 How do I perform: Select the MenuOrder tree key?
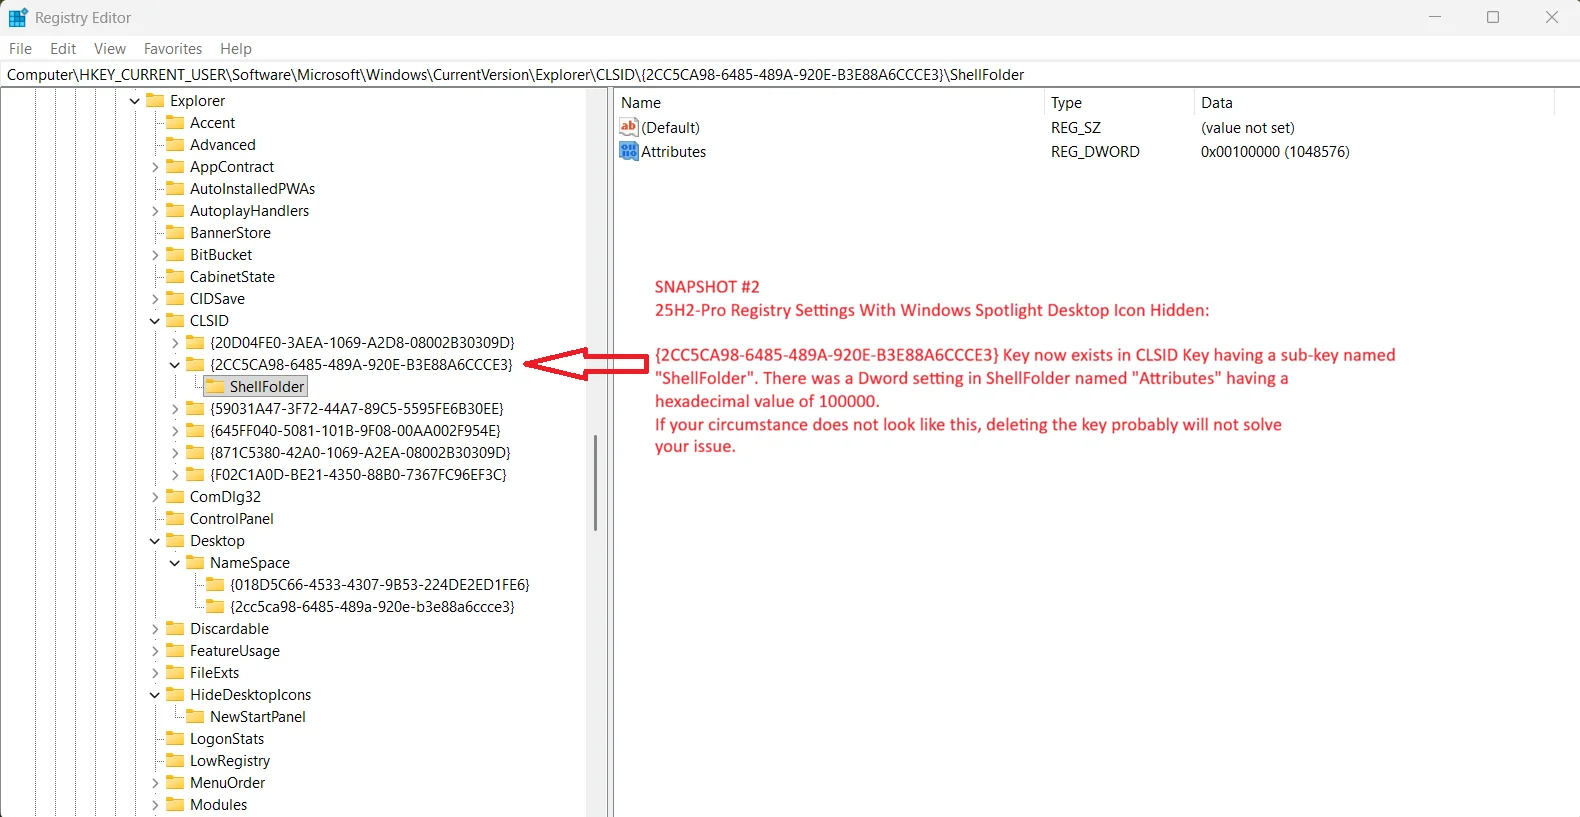pos(228,783)
